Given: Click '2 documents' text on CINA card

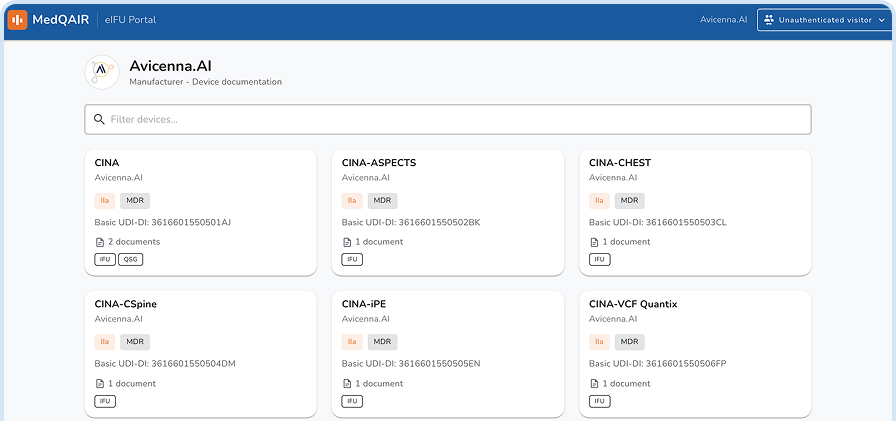Looking at the screenshot, I should (134, 242).
